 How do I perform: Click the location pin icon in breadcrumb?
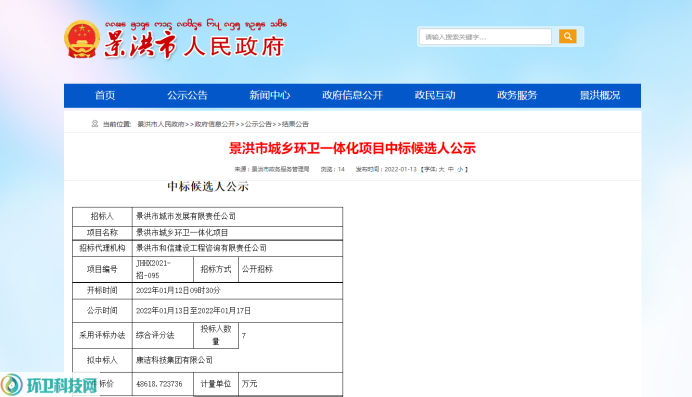tap(95, 124)
